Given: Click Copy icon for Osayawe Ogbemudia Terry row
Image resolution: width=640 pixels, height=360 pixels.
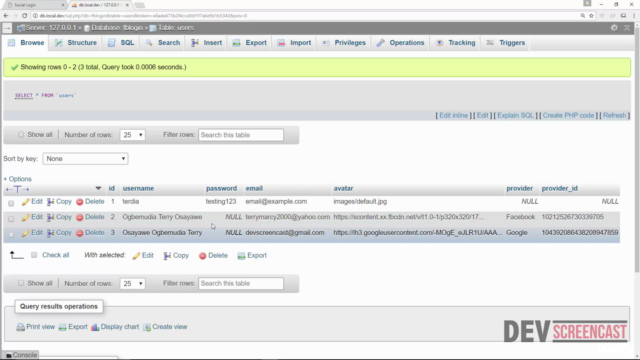Looking at the screenshot, I should click(51, 233).
